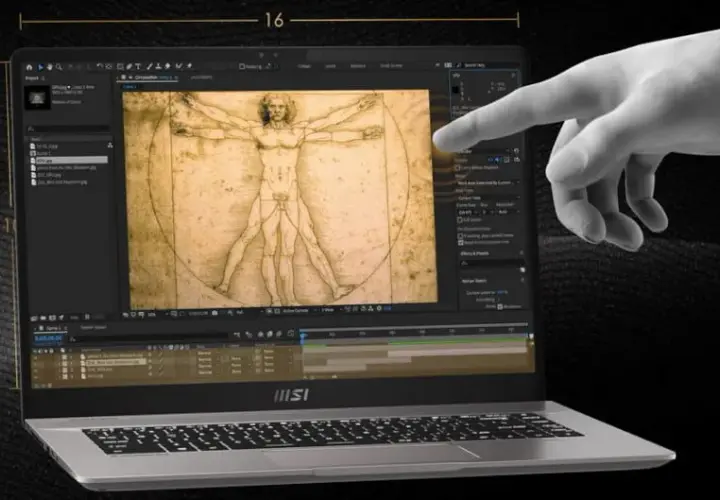Select the Puppet Pin tool
Screen dimensions: 720x500
pos(189,67)
